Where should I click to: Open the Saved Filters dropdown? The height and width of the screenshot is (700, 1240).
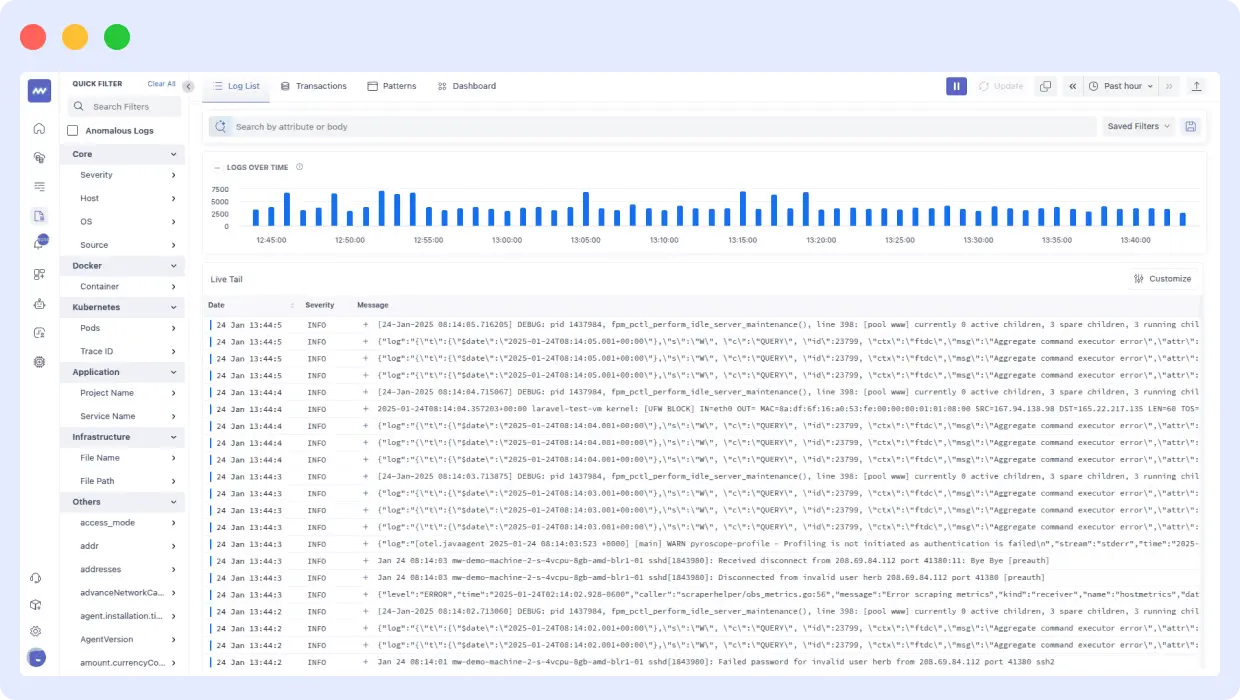coord(1138,126)
